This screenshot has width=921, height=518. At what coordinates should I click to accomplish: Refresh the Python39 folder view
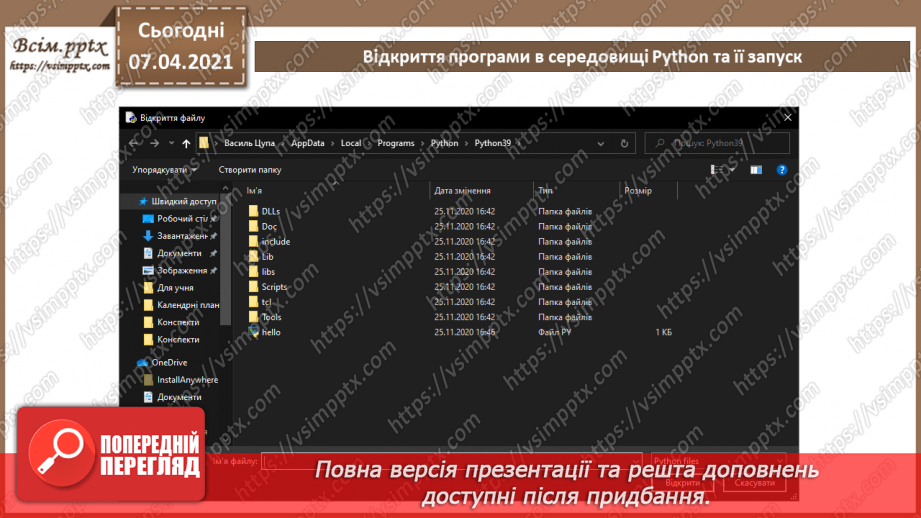tap(624, 143)
